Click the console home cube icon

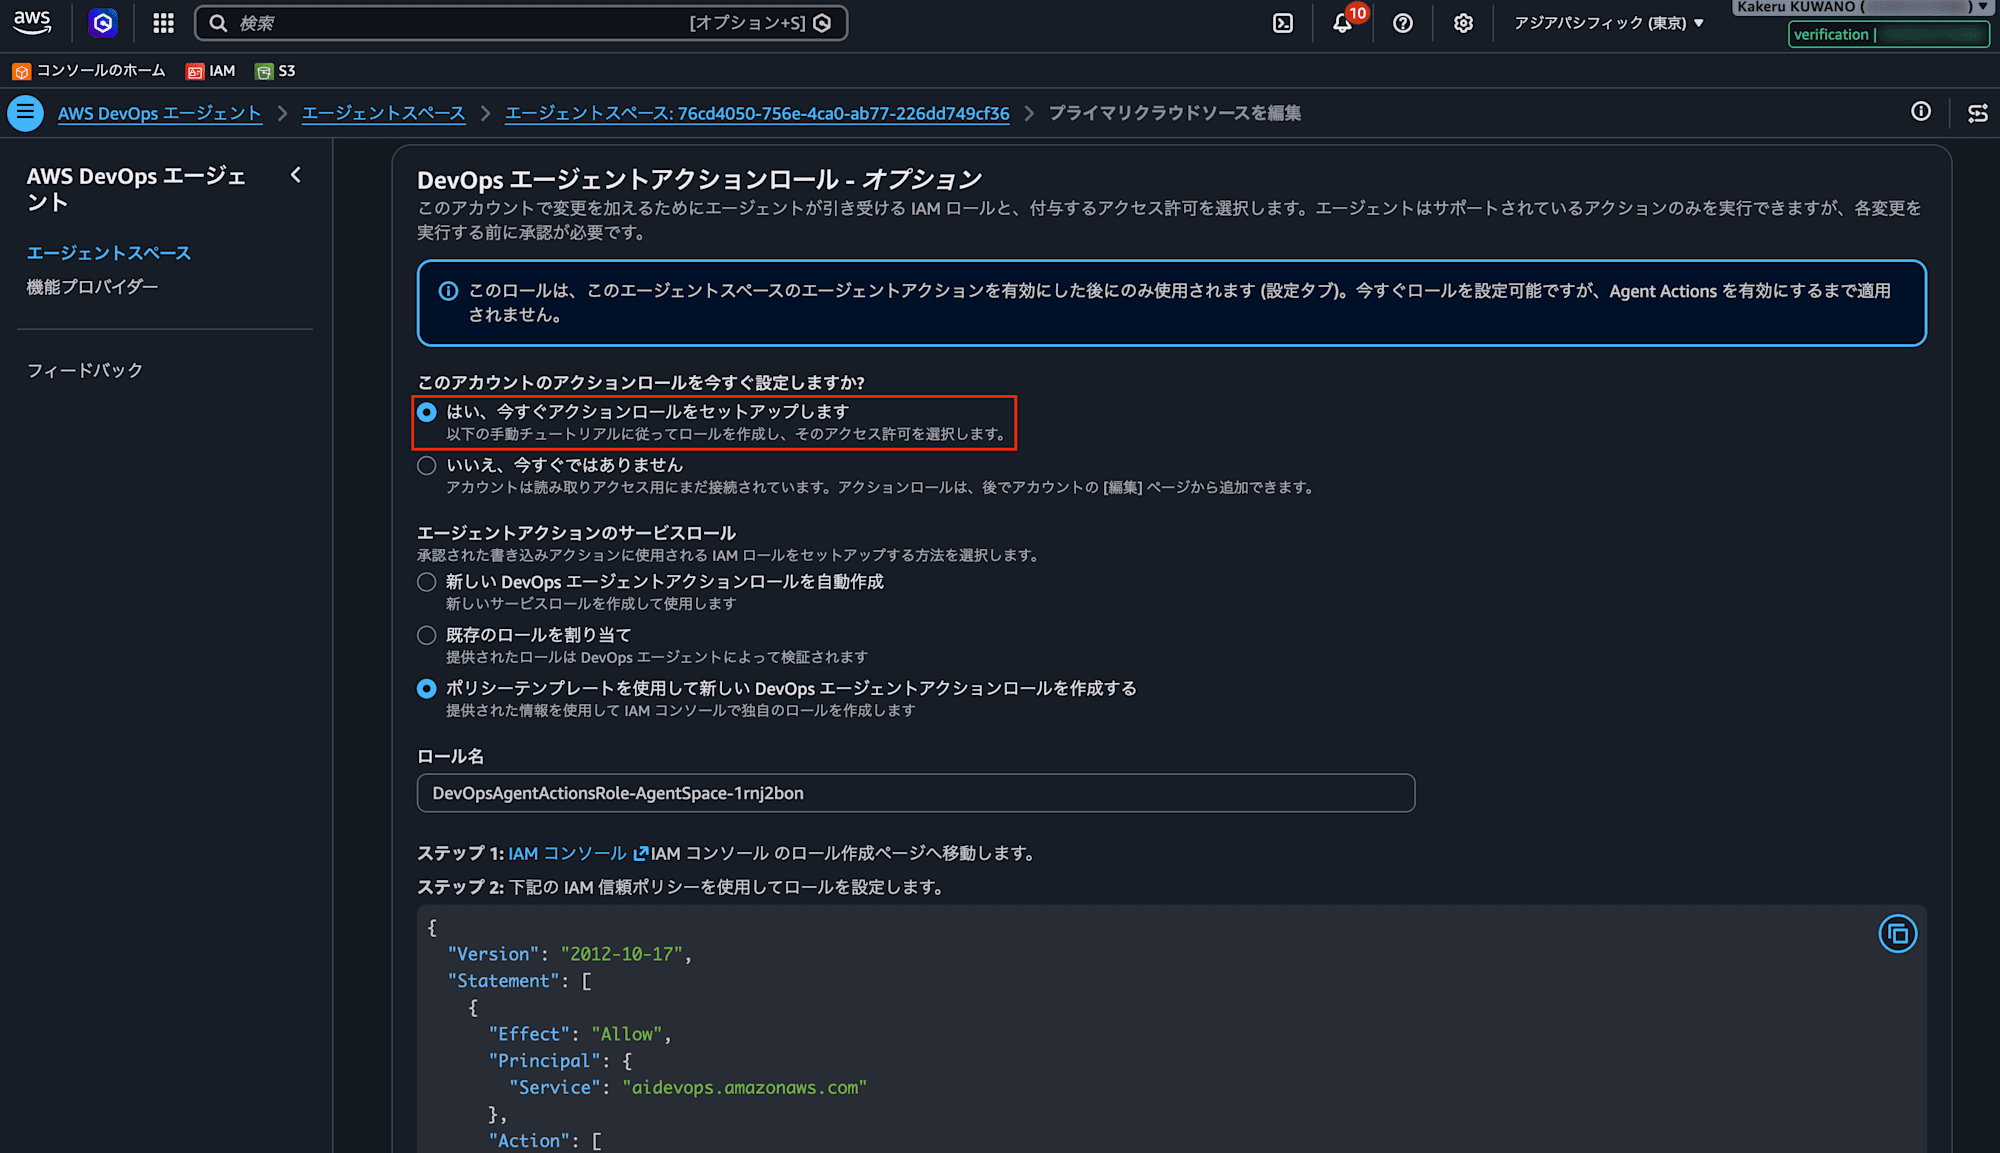pyautogui.click(x=22, y=71)
